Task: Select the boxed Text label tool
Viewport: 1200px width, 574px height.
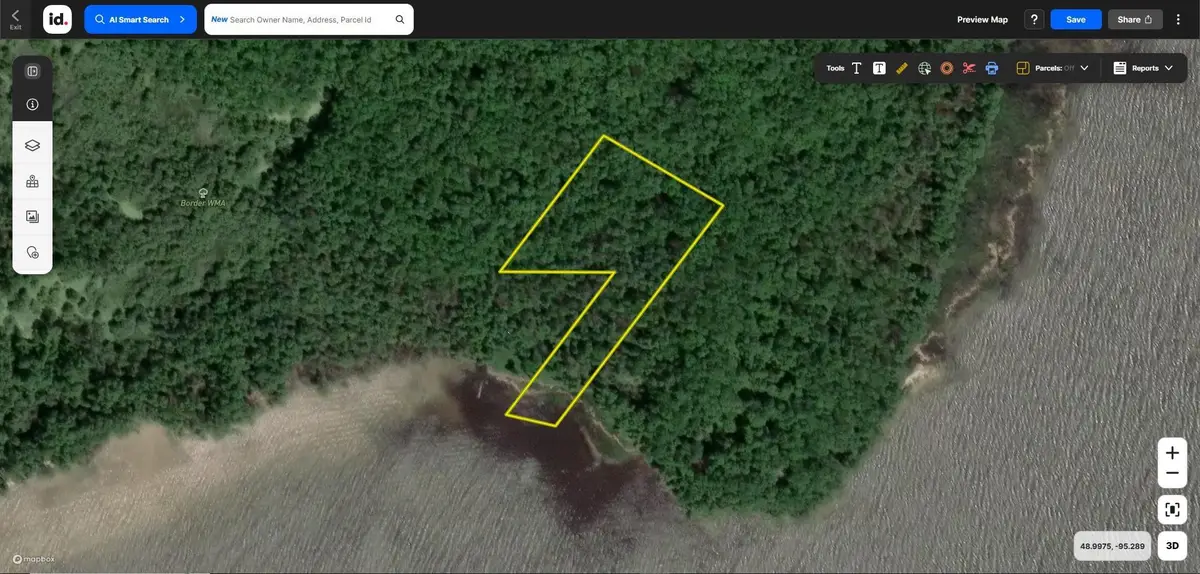Action: 879,68
